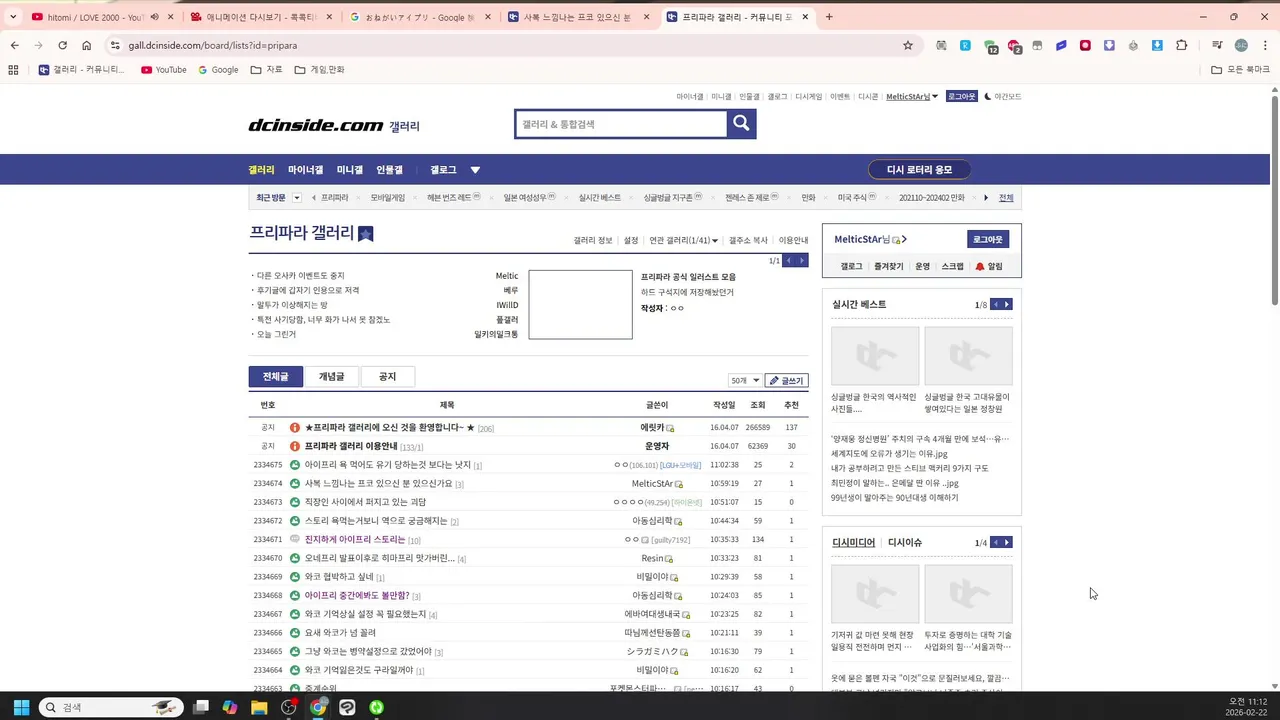This screenshot has width=1280, height=720.
Task: Select the 미니갤 nav menu
Action: 350,170
